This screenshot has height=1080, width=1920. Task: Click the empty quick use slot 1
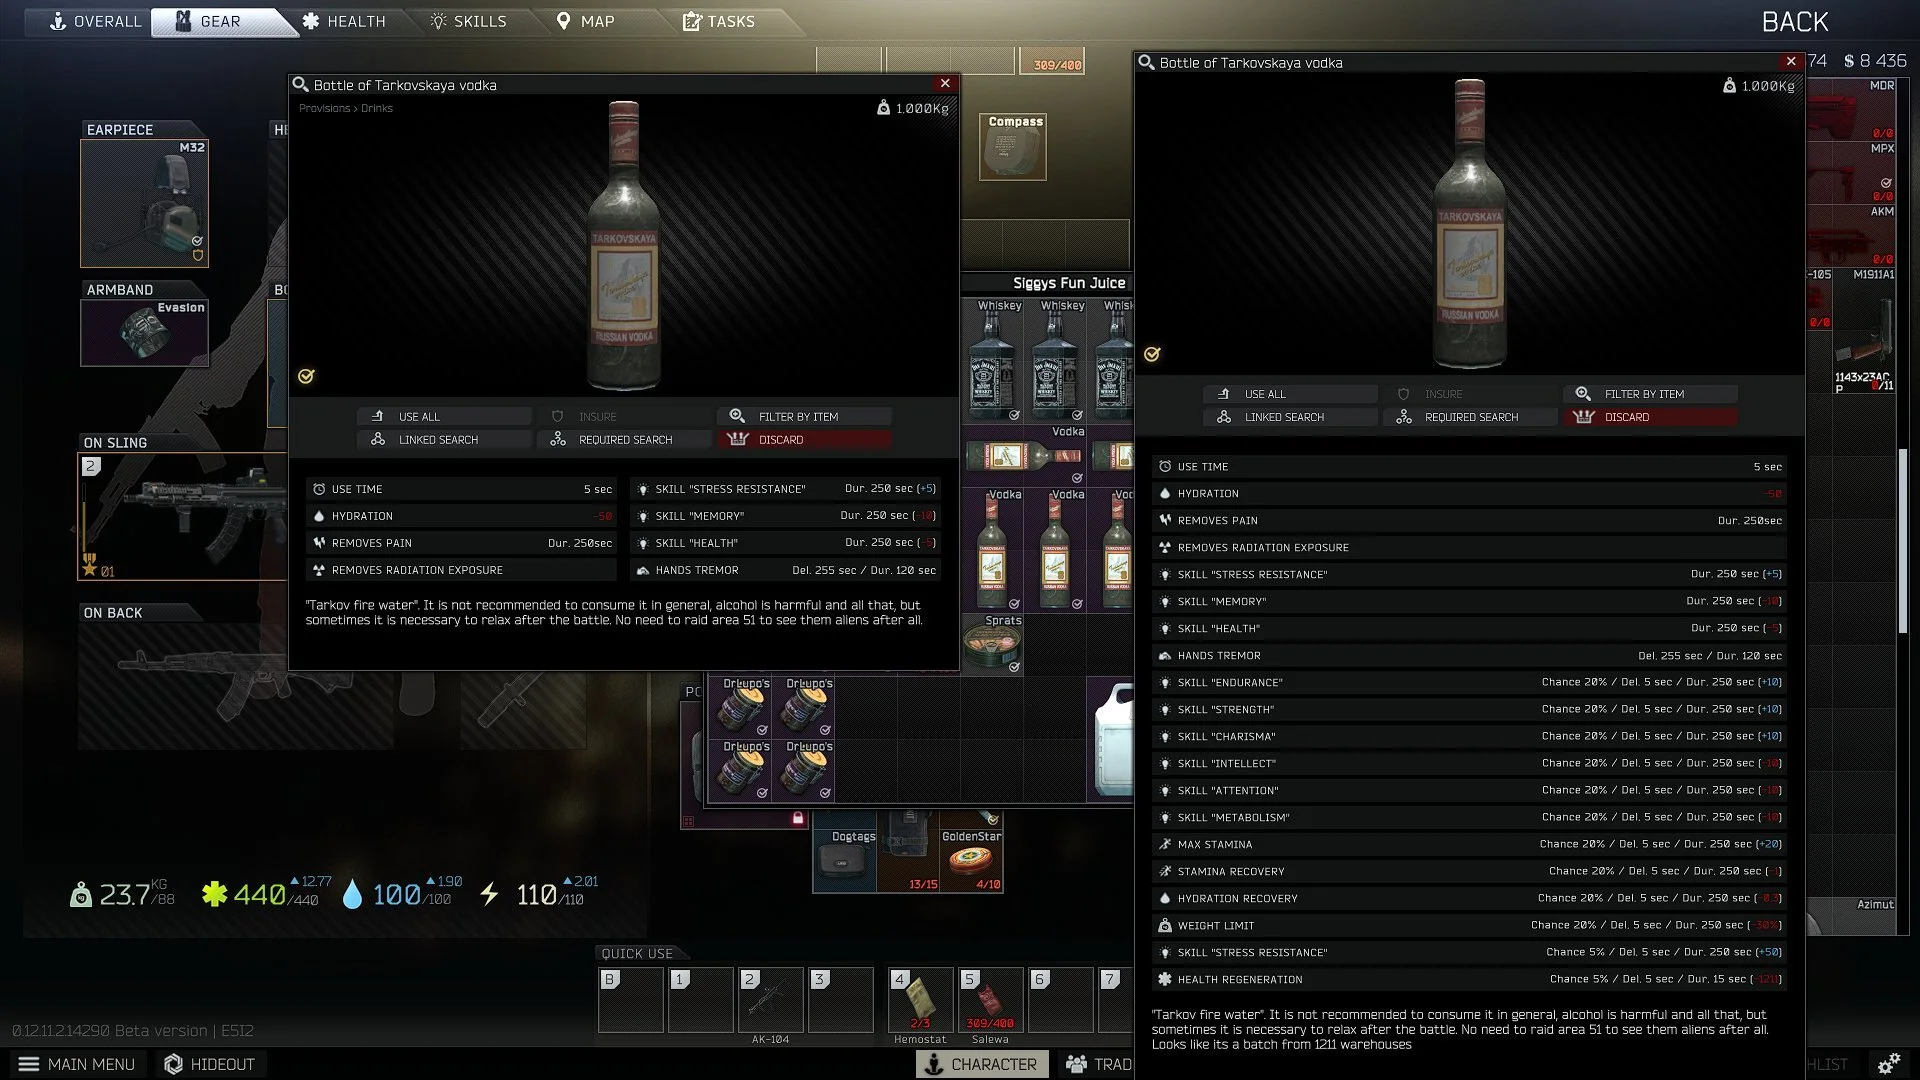[x=700, y=1000]
